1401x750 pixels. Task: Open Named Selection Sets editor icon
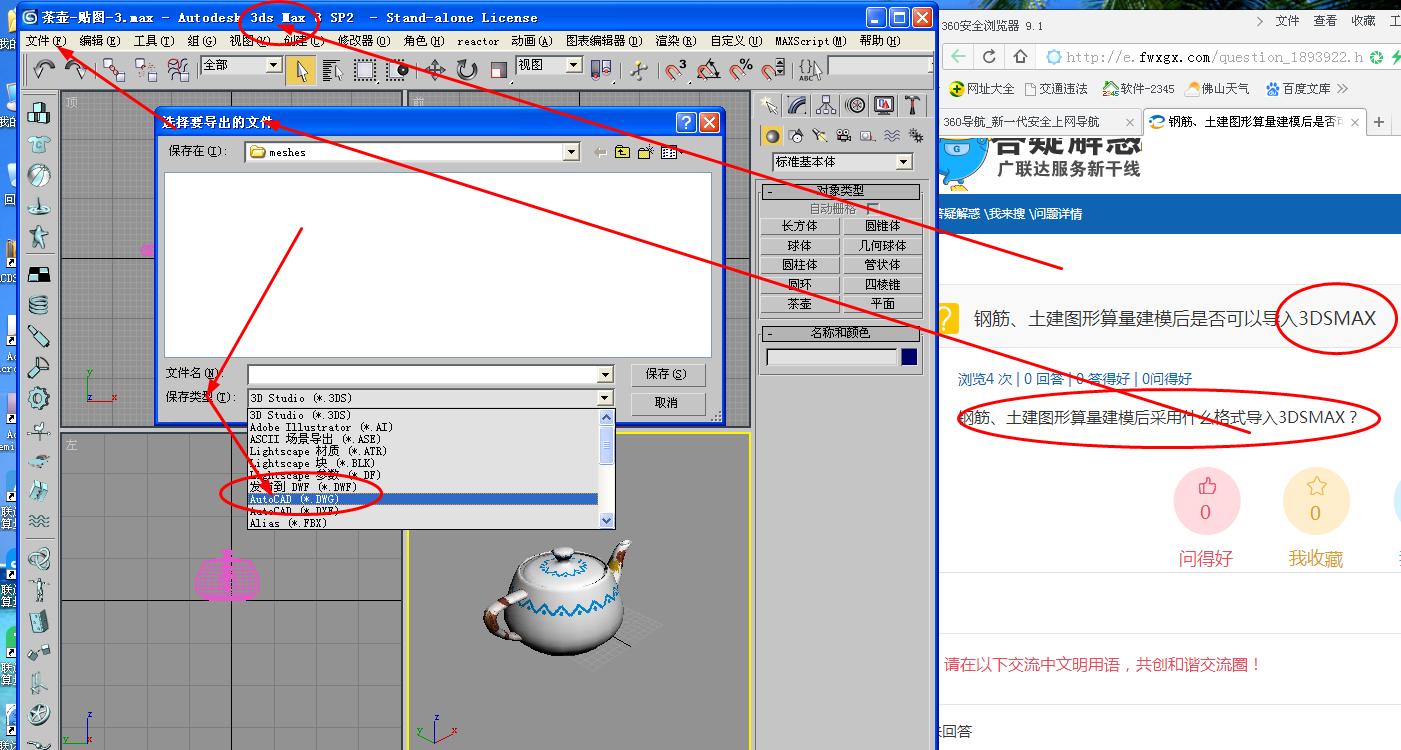point(809,68)
